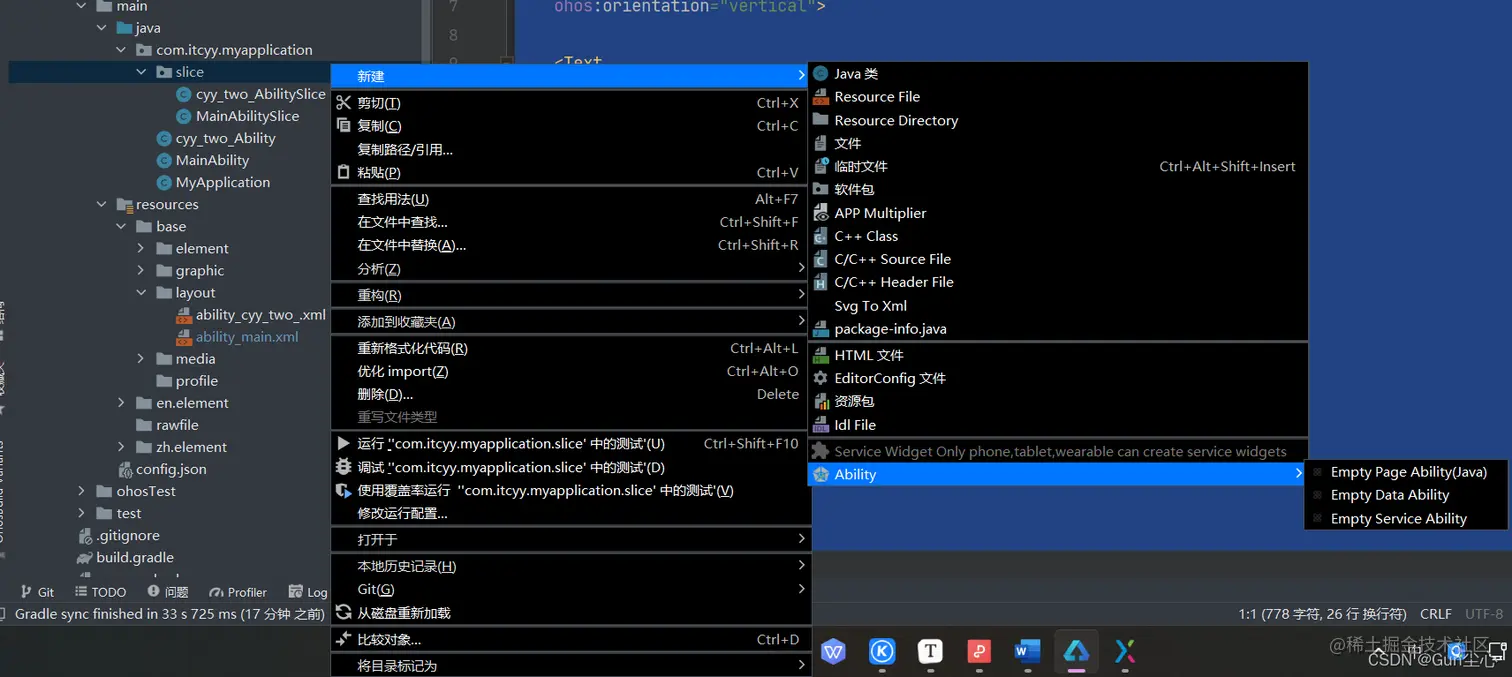Click the 文件 new file icon
Viewport: 1512px width, 677px height.
point(821,143)
